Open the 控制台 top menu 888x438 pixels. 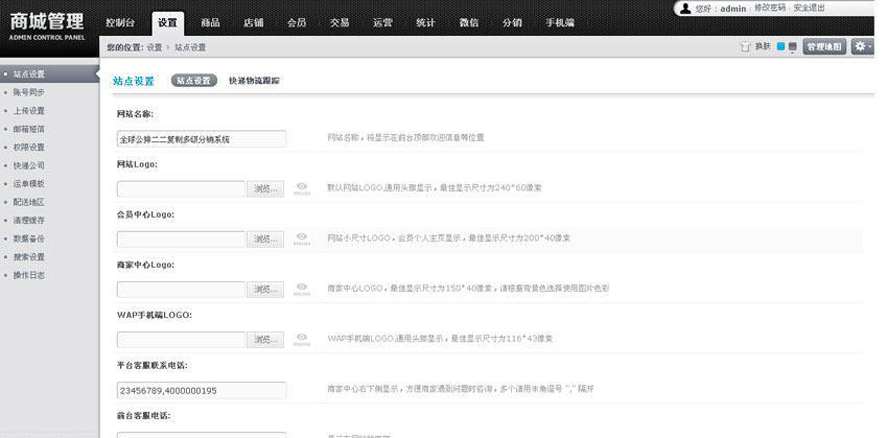point(120,23)
